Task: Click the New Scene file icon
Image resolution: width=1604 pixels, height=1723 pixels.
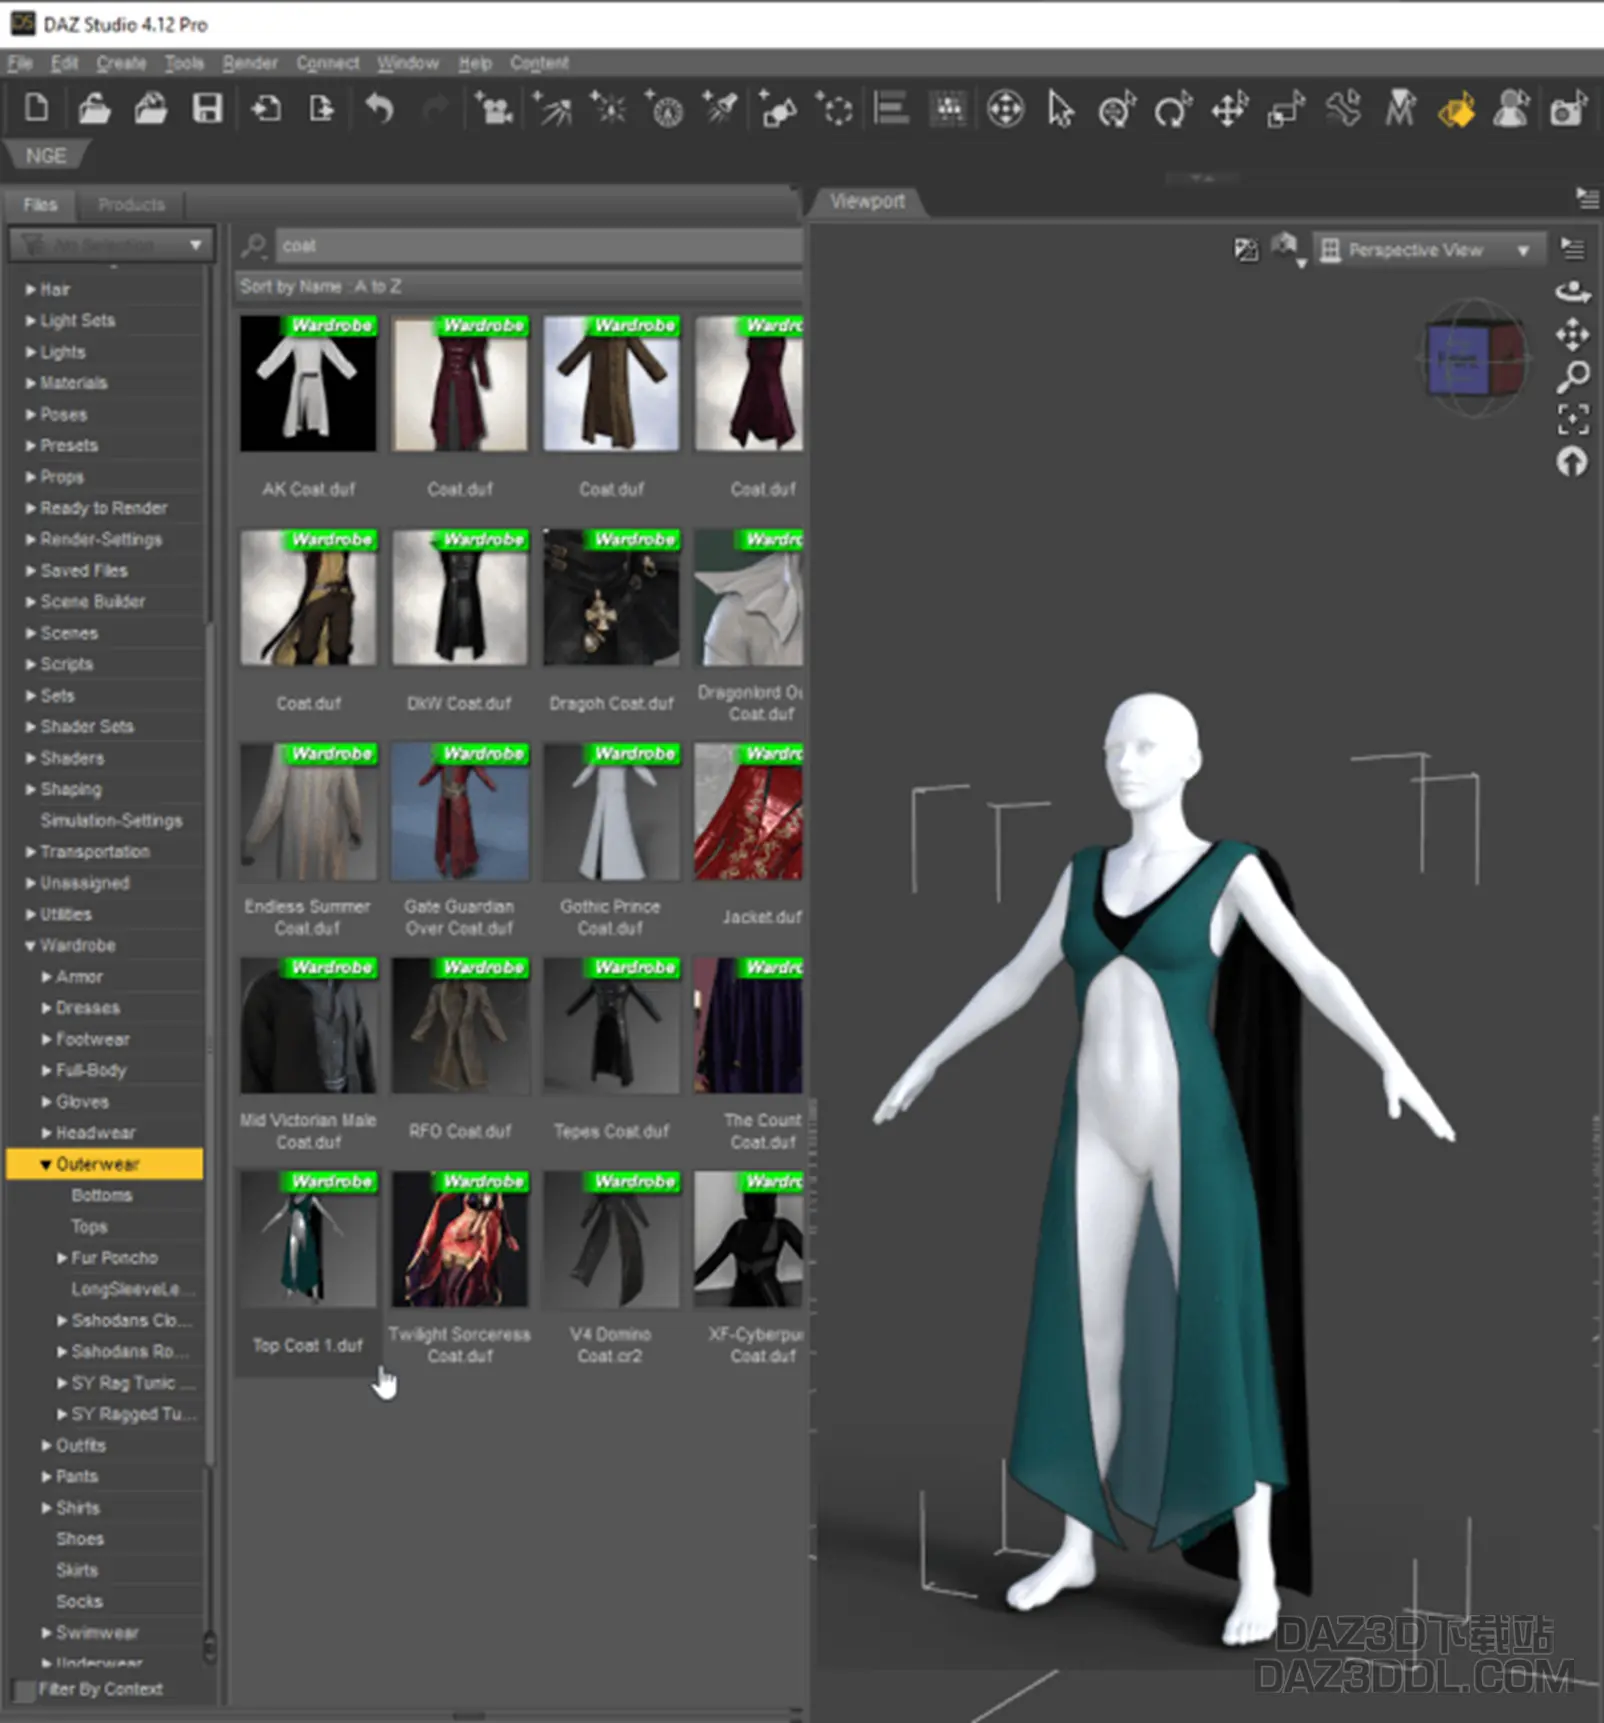Action: click(x=37, y=108)
